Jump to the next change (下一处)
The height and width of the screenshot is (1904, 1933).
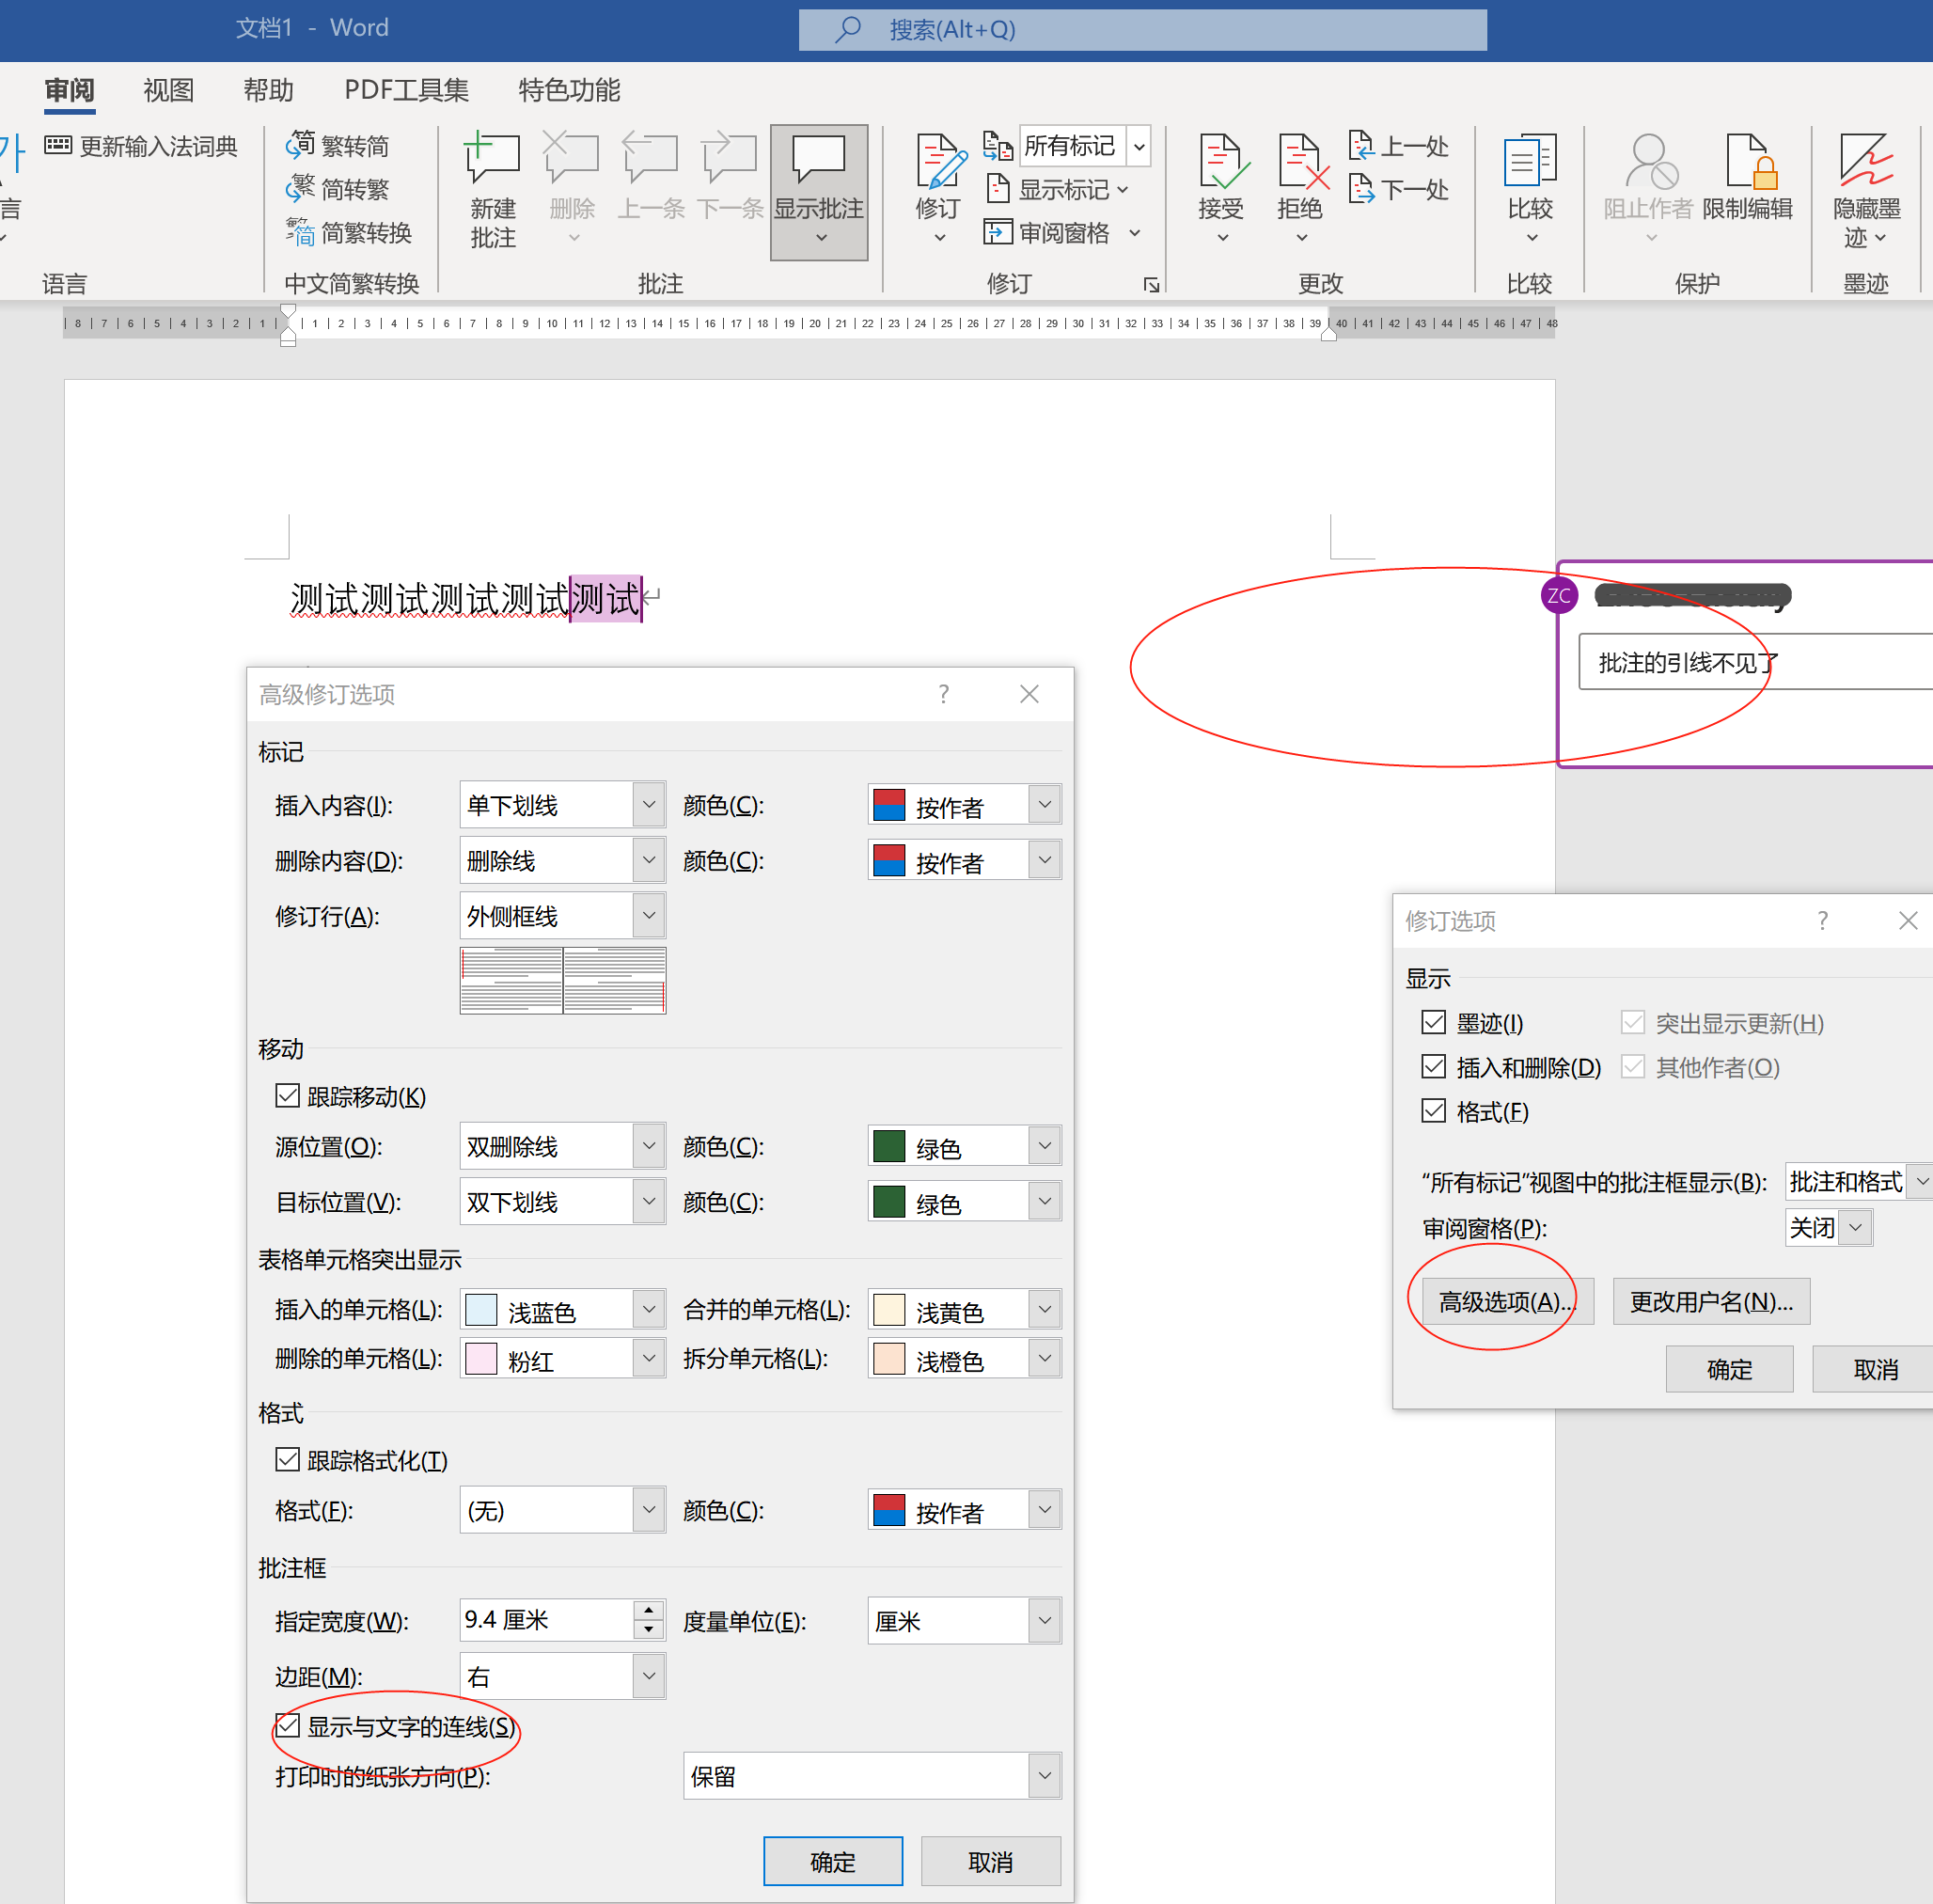pyautogui.click(x=1398, y=189)
